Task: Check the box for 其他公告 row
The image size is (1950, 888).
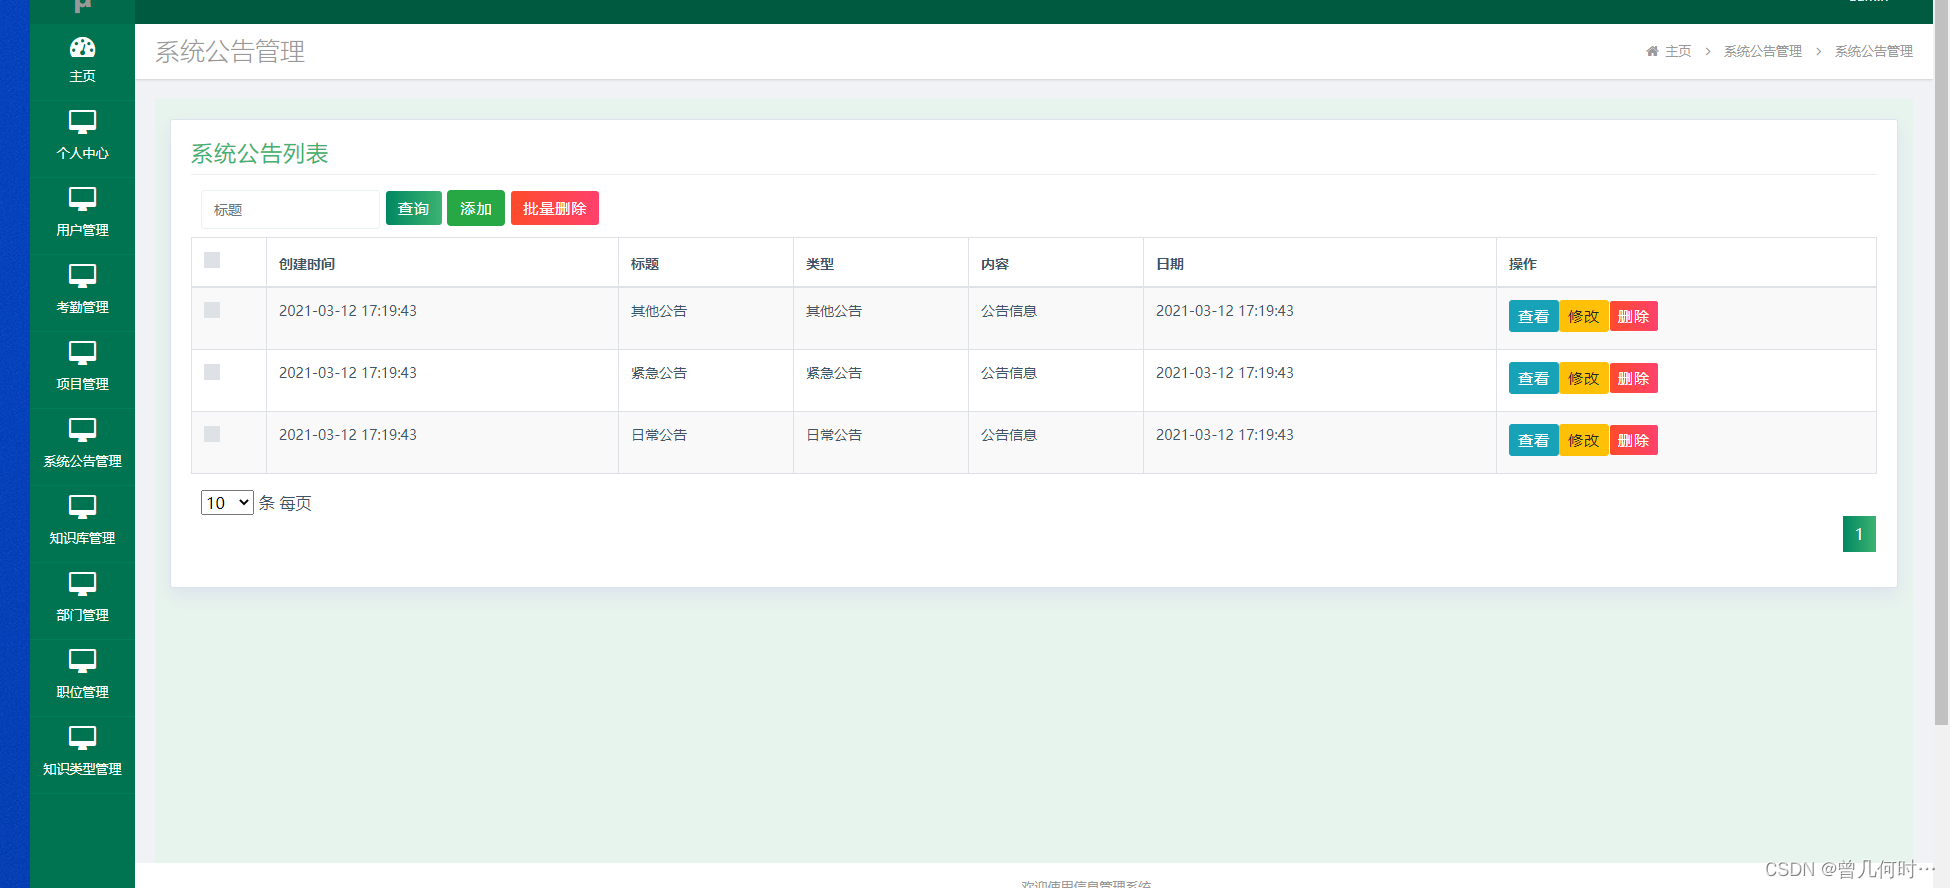Action: pyautogui.click(x=212, y=310)
